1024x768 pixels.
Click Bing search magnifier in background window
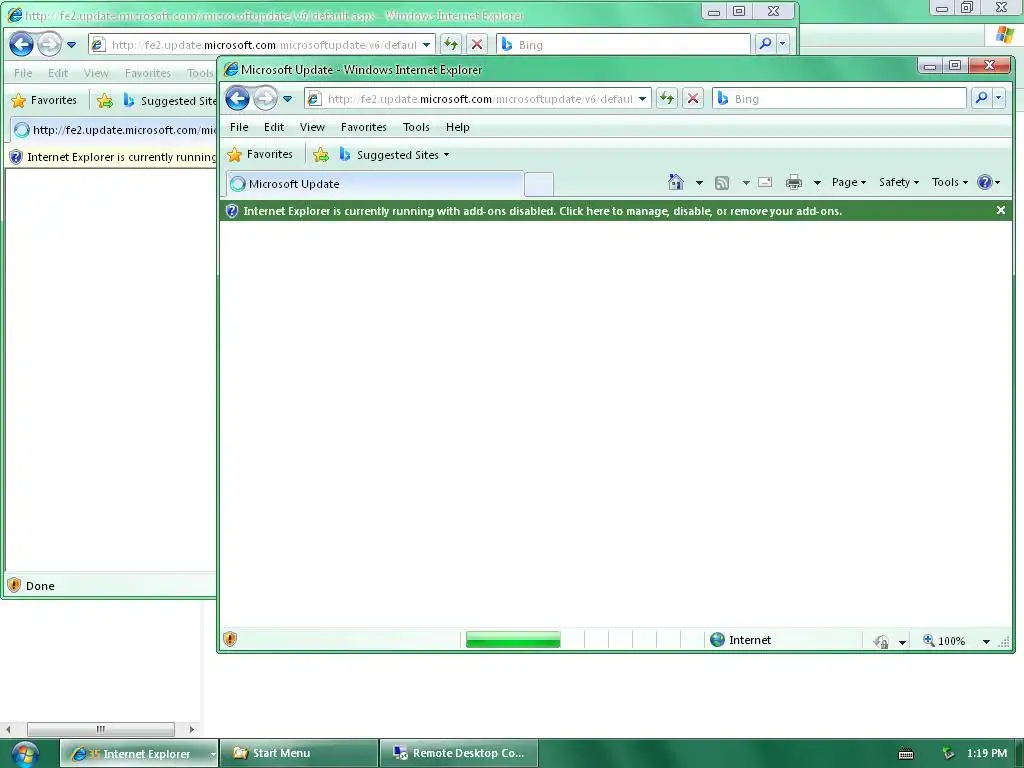point(765,44)
